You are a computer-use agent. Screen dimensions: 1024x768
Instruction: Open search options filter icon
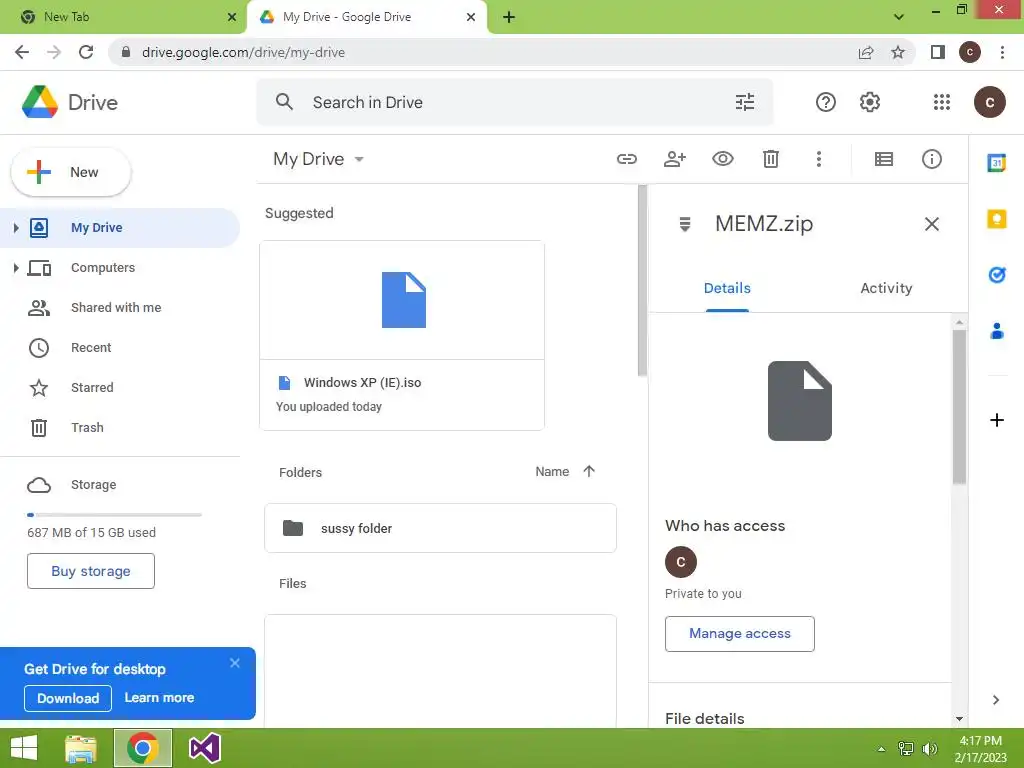point(744,102)
